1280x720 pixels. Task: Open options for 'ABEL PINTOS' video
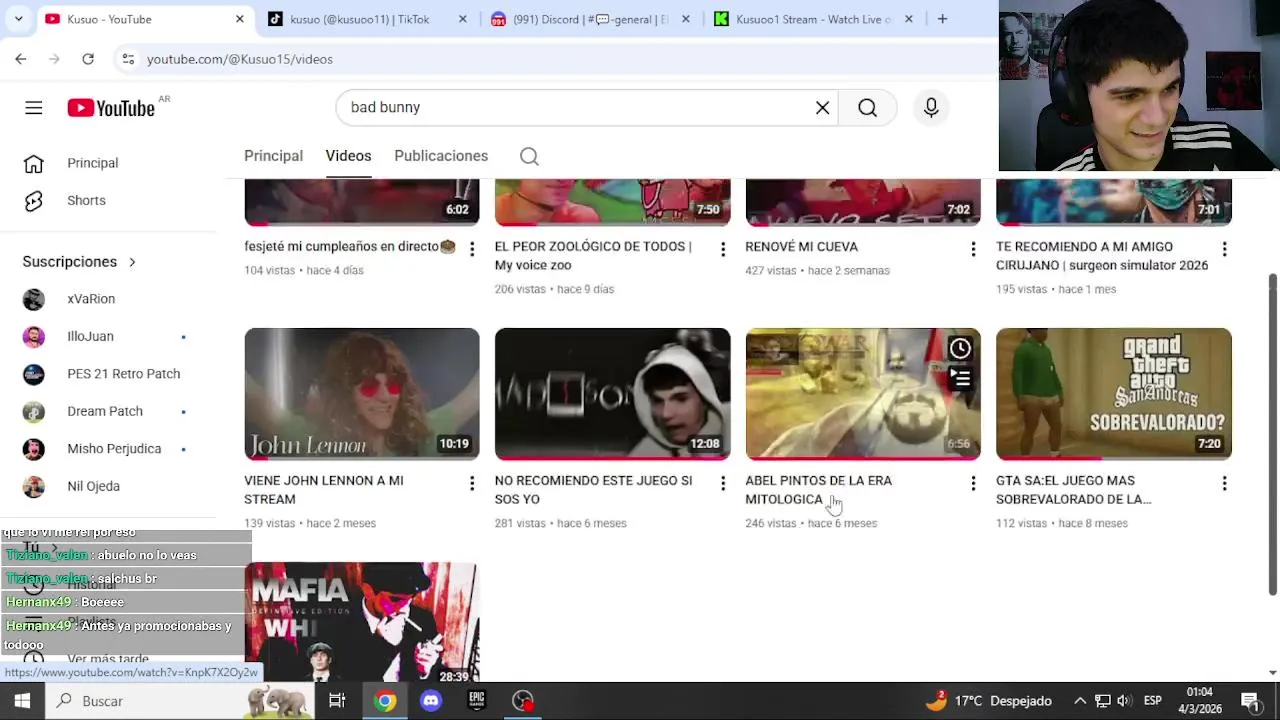tap(973, 483)
